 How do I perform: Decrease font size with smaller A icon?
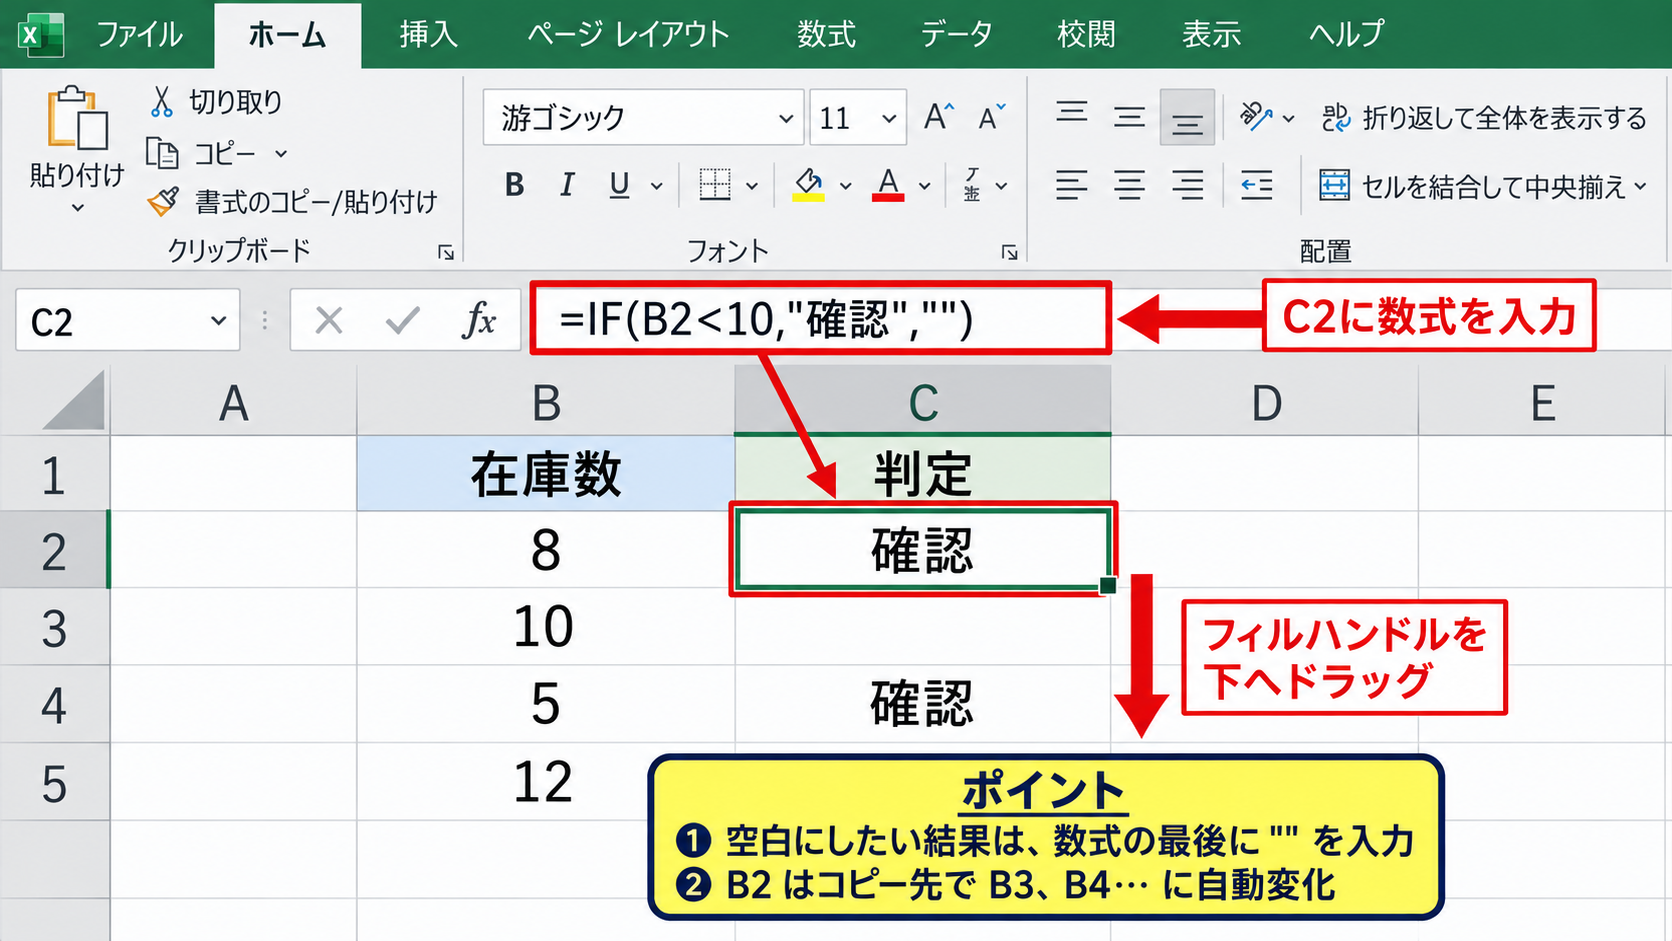click(991, 117)
